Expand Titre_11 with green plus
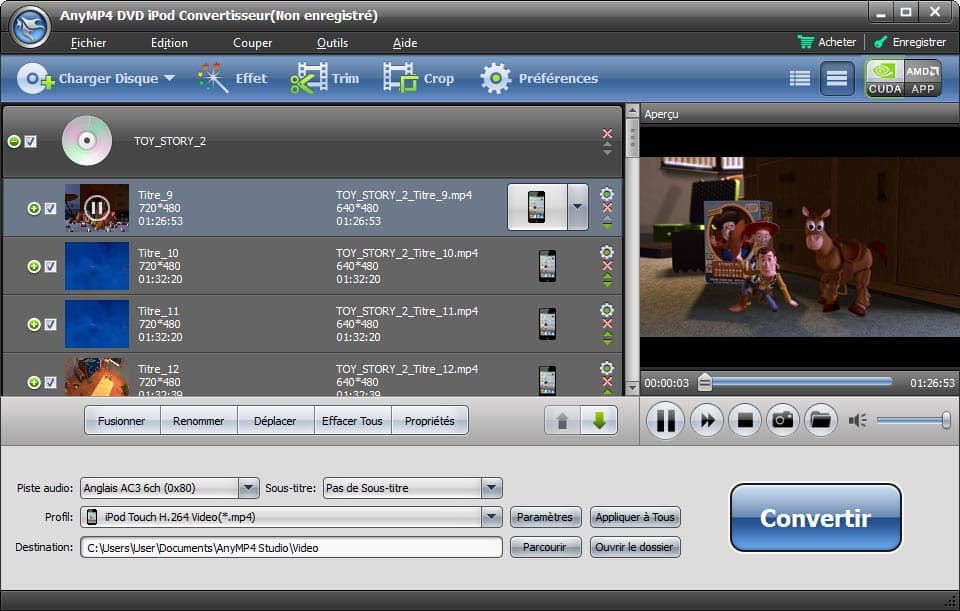Image resolution: width=960 pixels, height=611 pixels. (x=34, y=324)
